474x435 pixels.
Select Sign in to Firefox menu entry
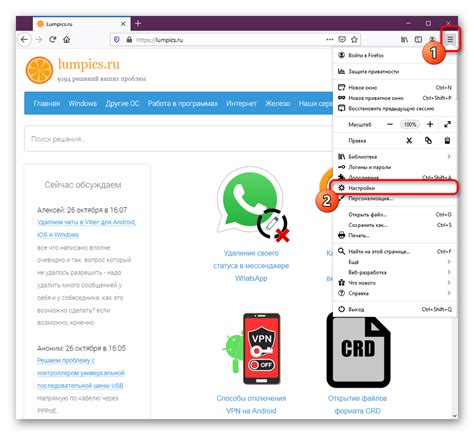tap(395, 55)
